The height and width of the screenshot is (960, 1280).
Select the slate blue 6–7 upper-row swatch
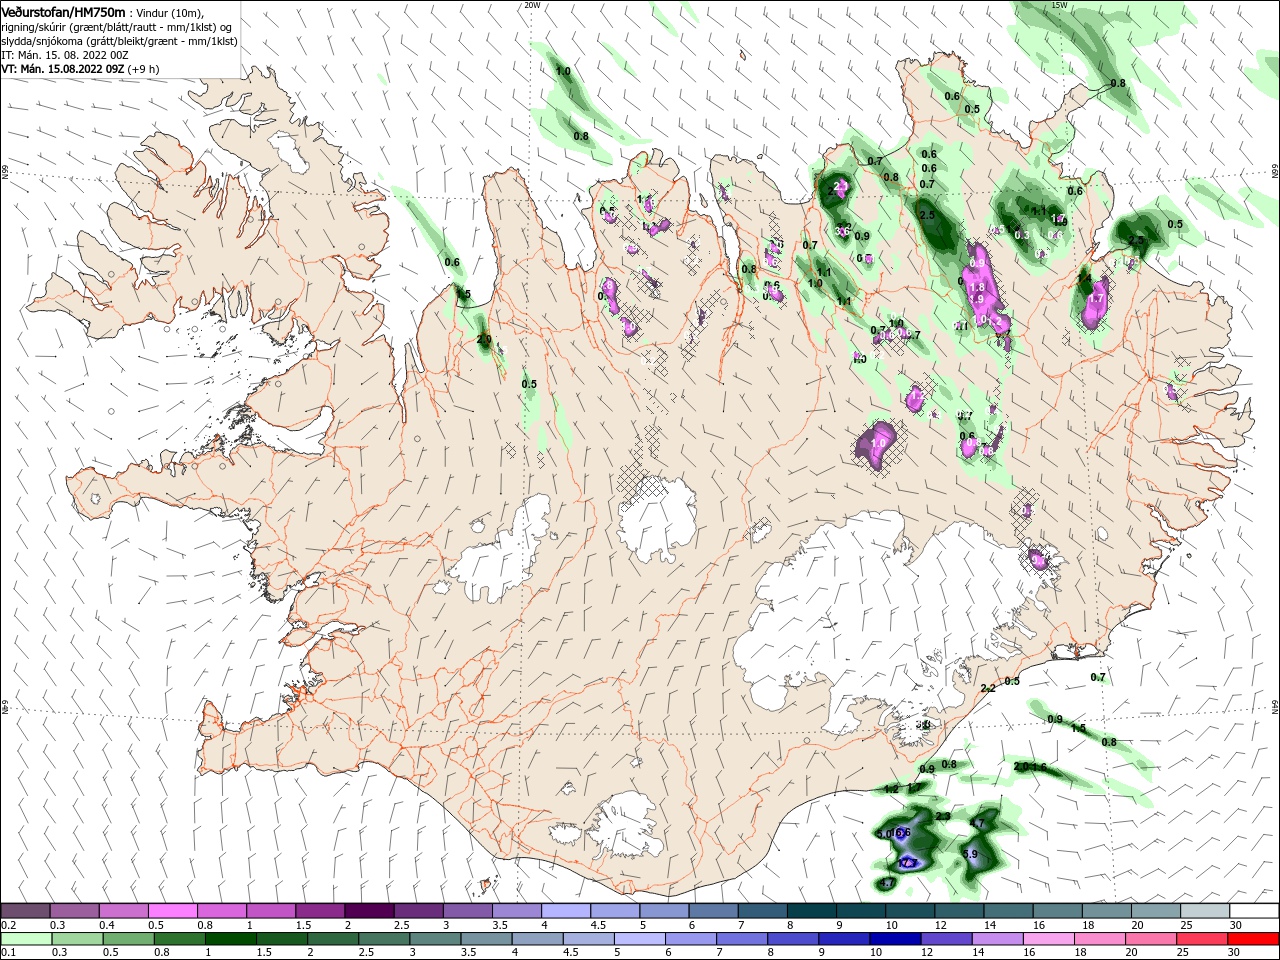pos(712,911)
